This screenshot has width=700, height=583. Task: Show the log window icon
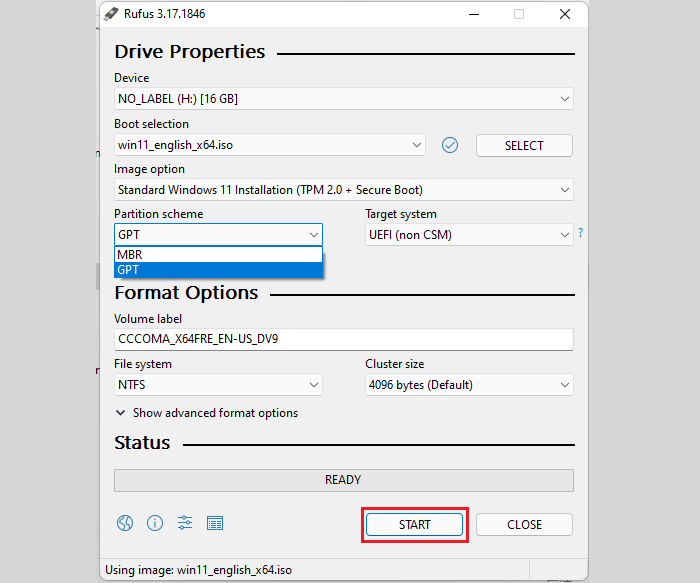[x=215, y=523]
